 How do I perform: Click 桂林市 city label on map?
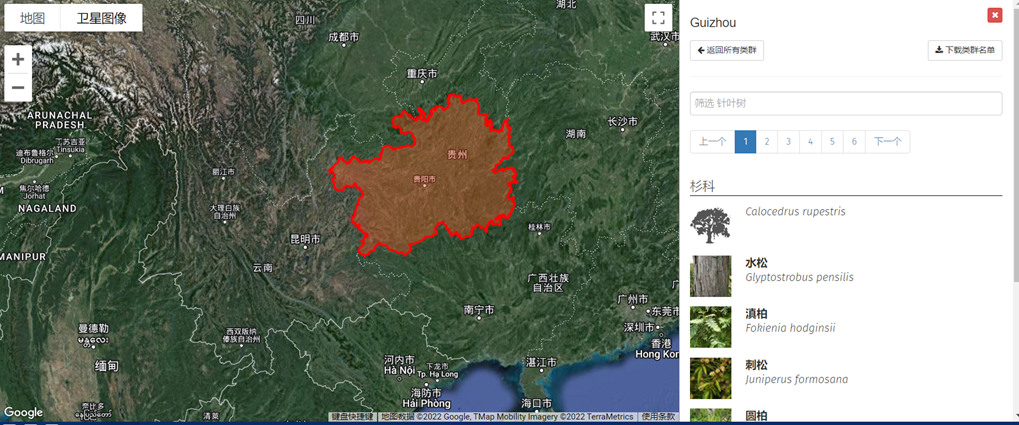click(539, 227)
